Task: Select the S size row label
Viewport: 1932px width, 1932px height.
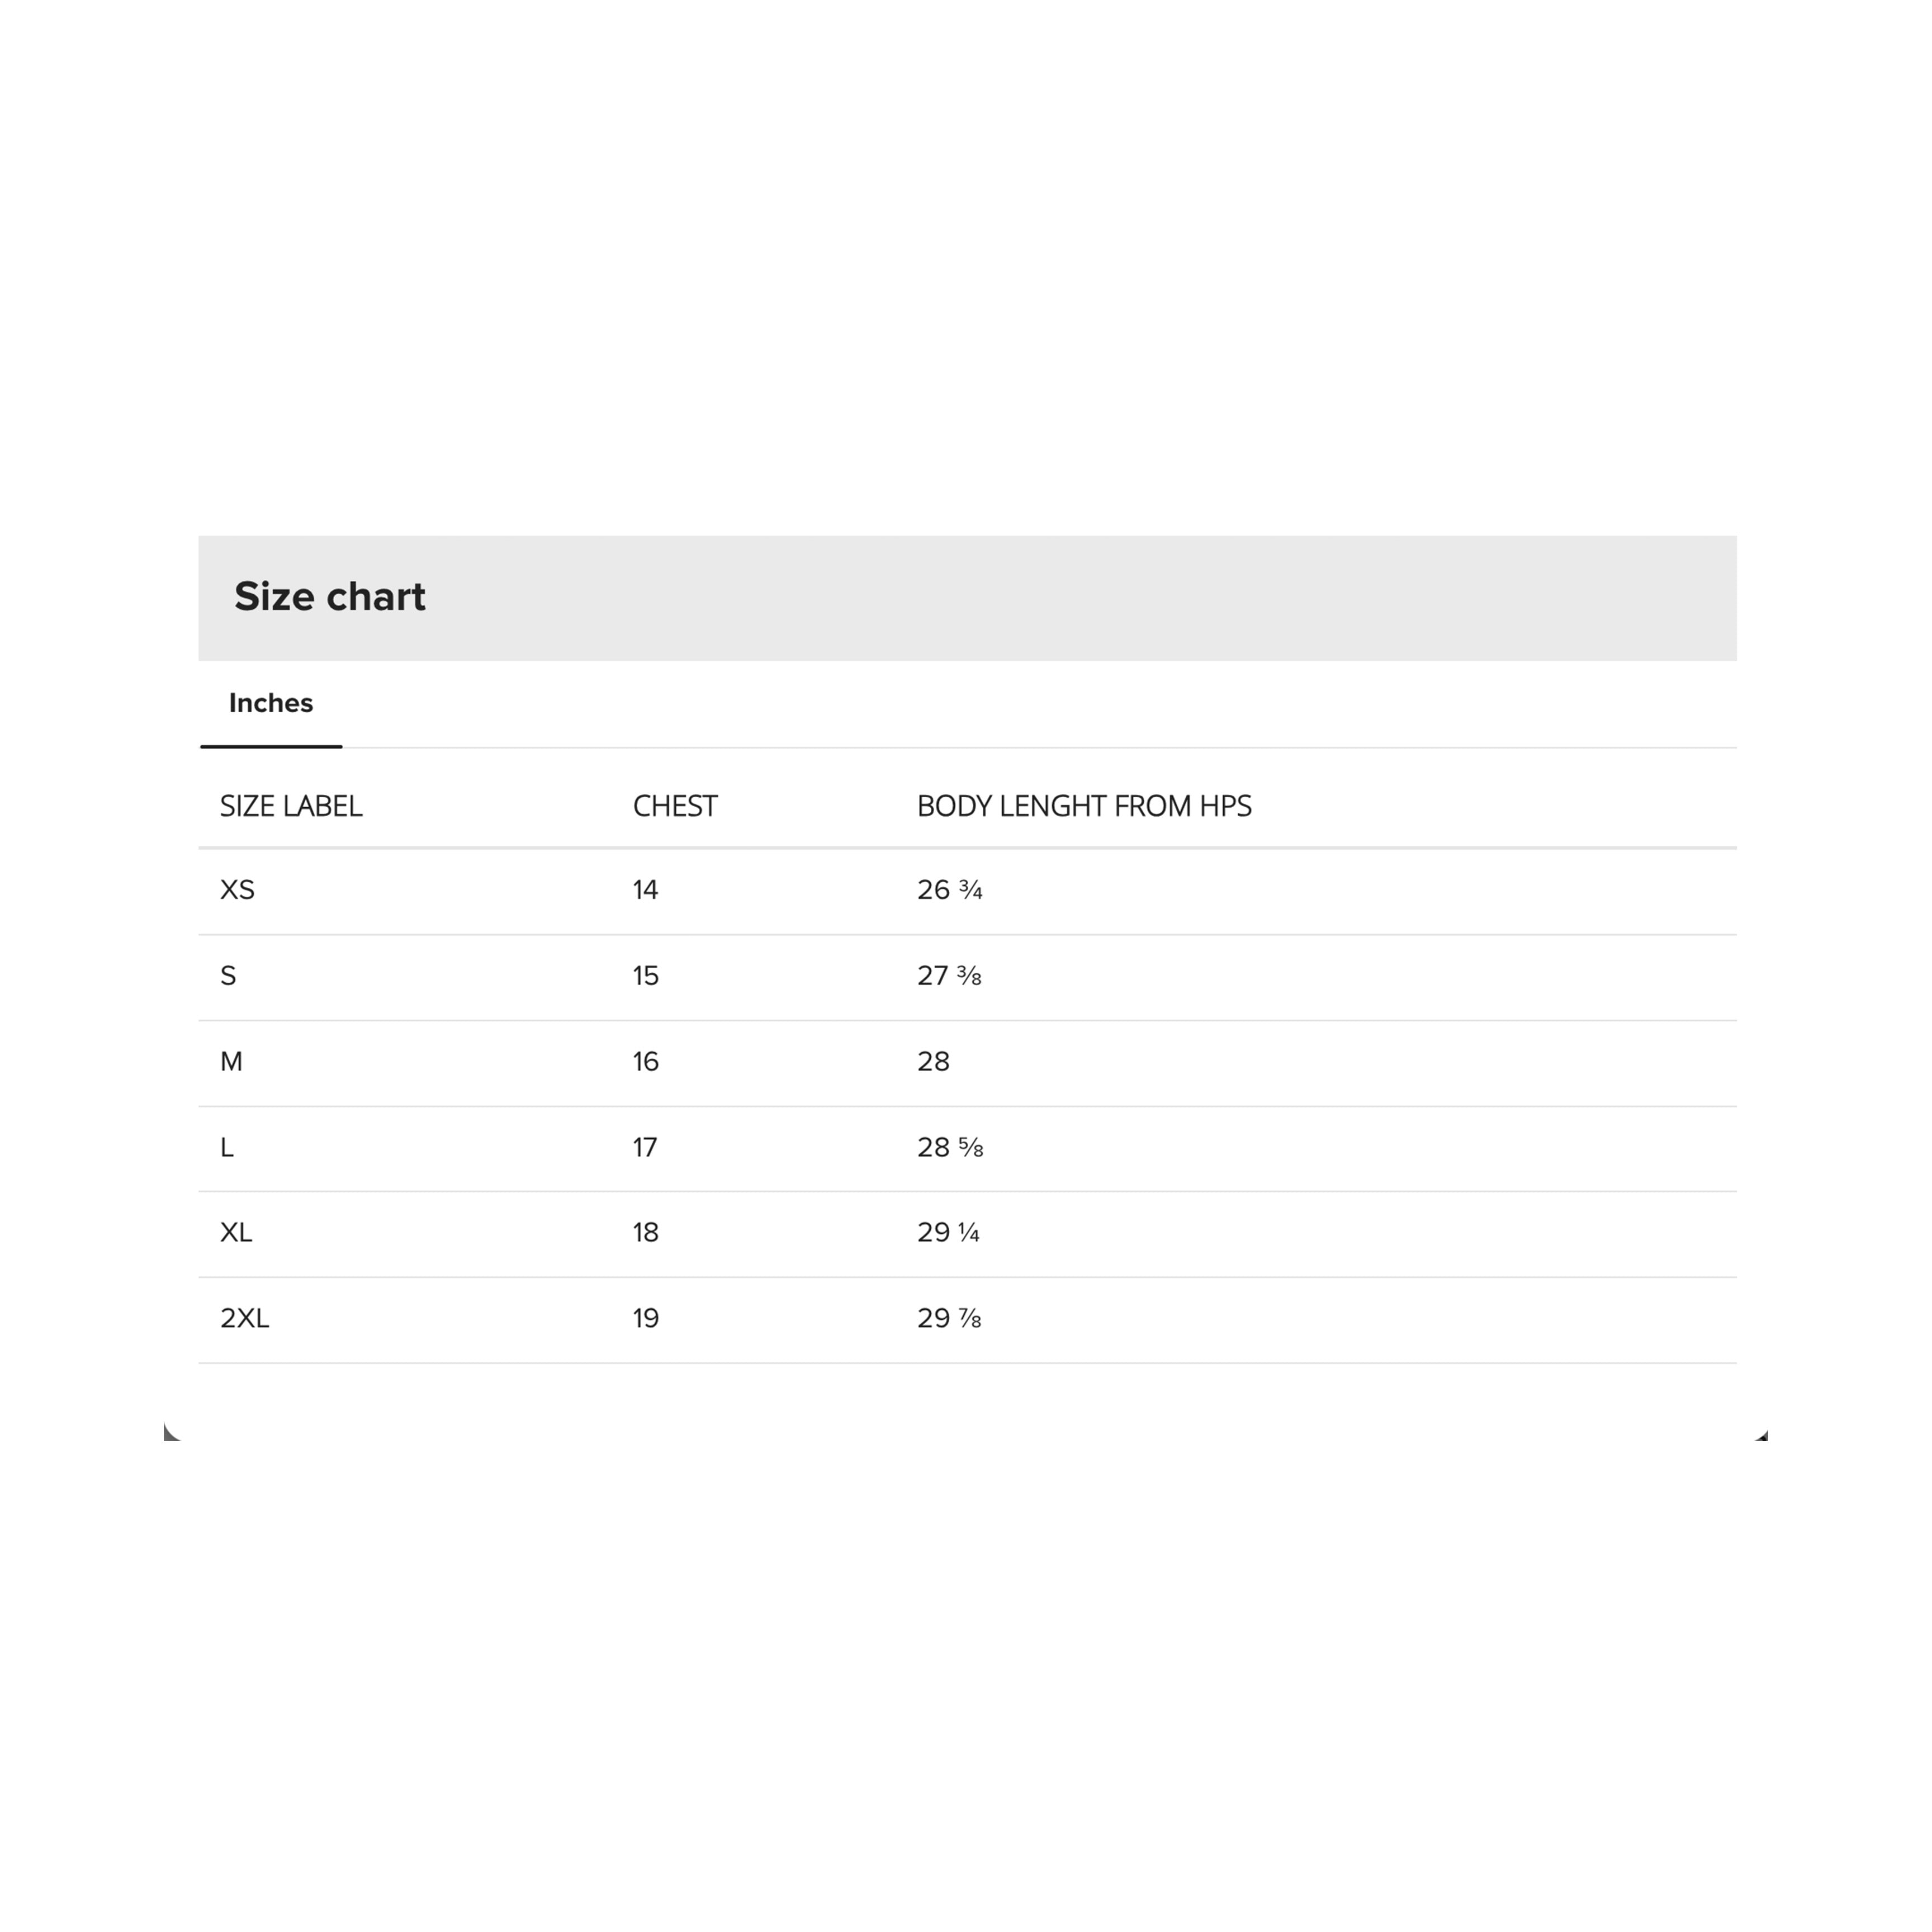Action: coord(228,976)
